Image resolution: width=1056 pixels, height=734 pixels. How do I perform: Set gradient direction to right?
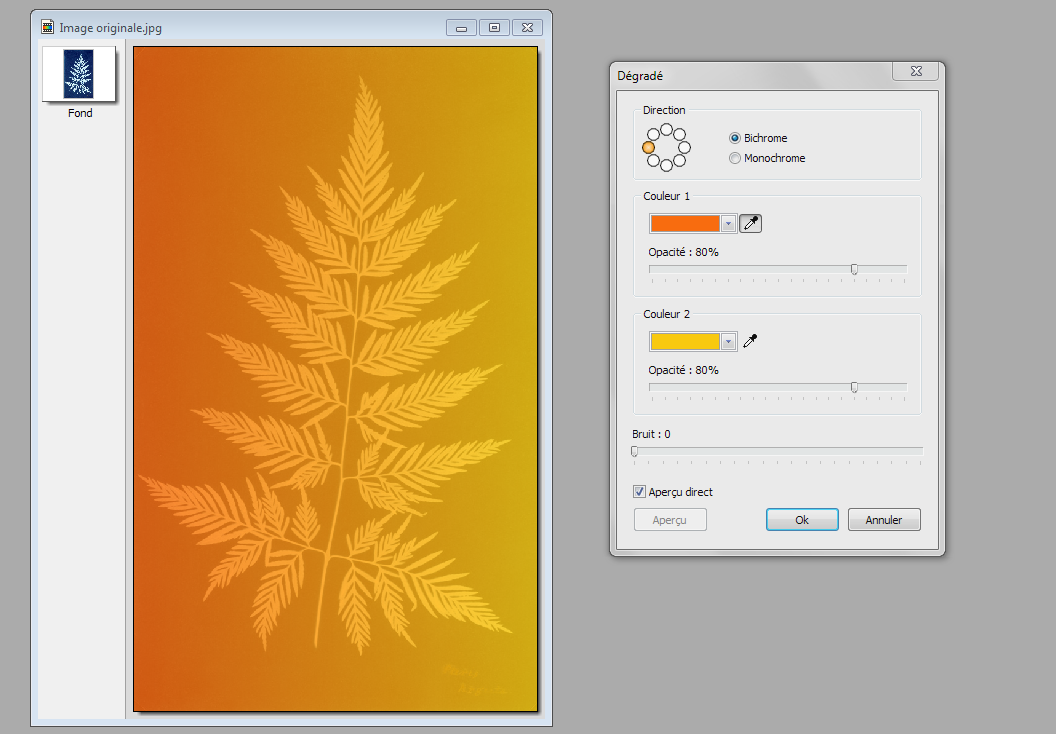684,147
